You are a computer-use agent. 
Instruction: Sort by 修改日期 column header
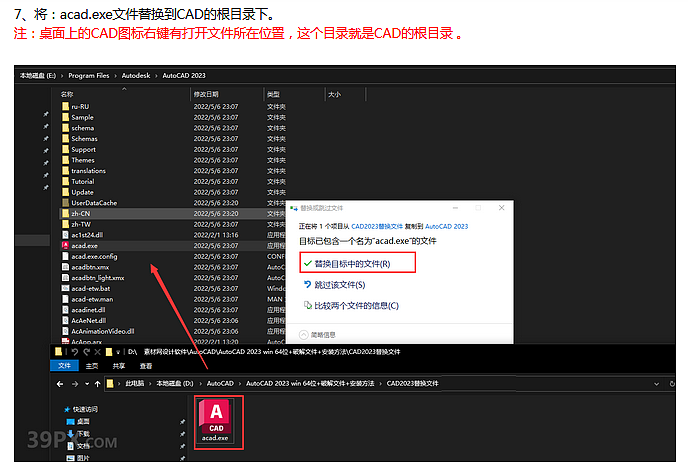coord(206,94)
